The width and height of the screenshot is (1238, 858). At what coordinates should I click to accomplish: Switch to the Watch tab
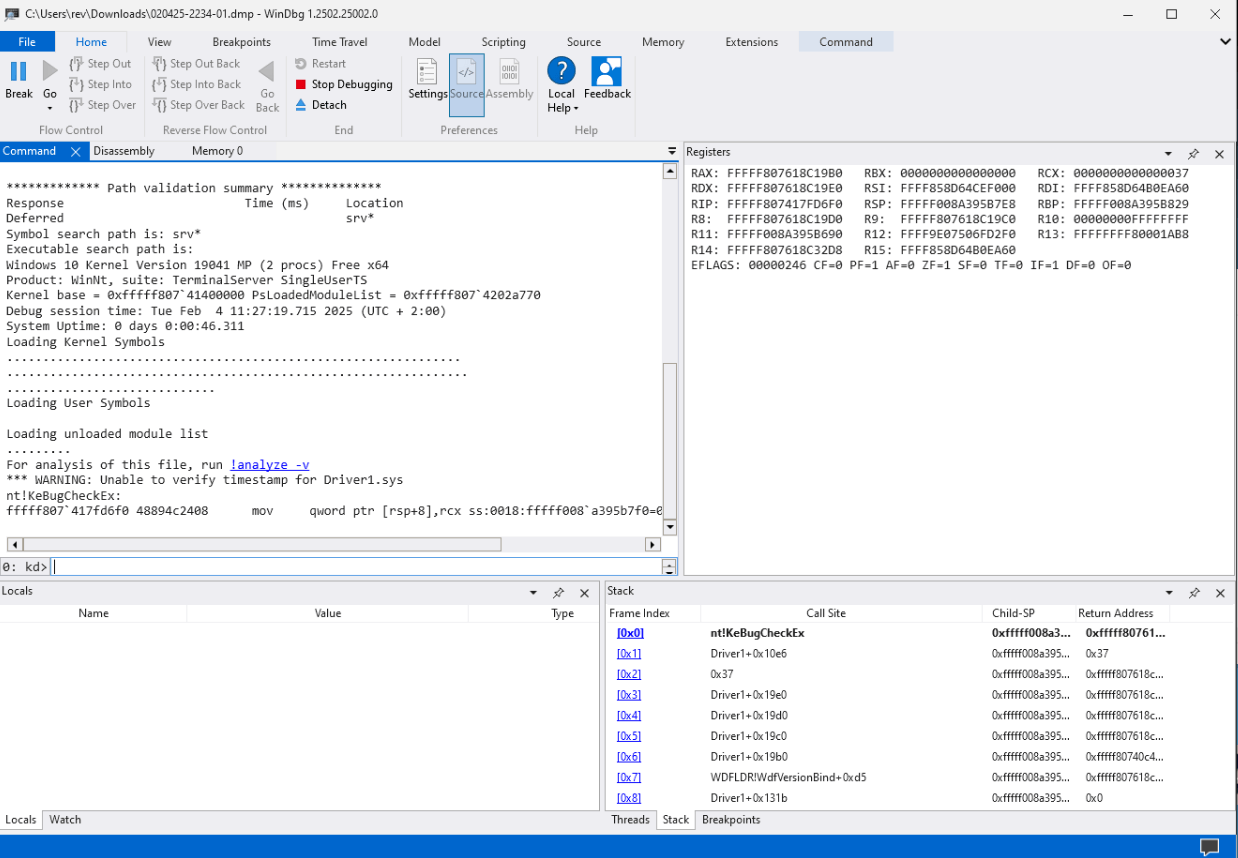tap(65, 820)
